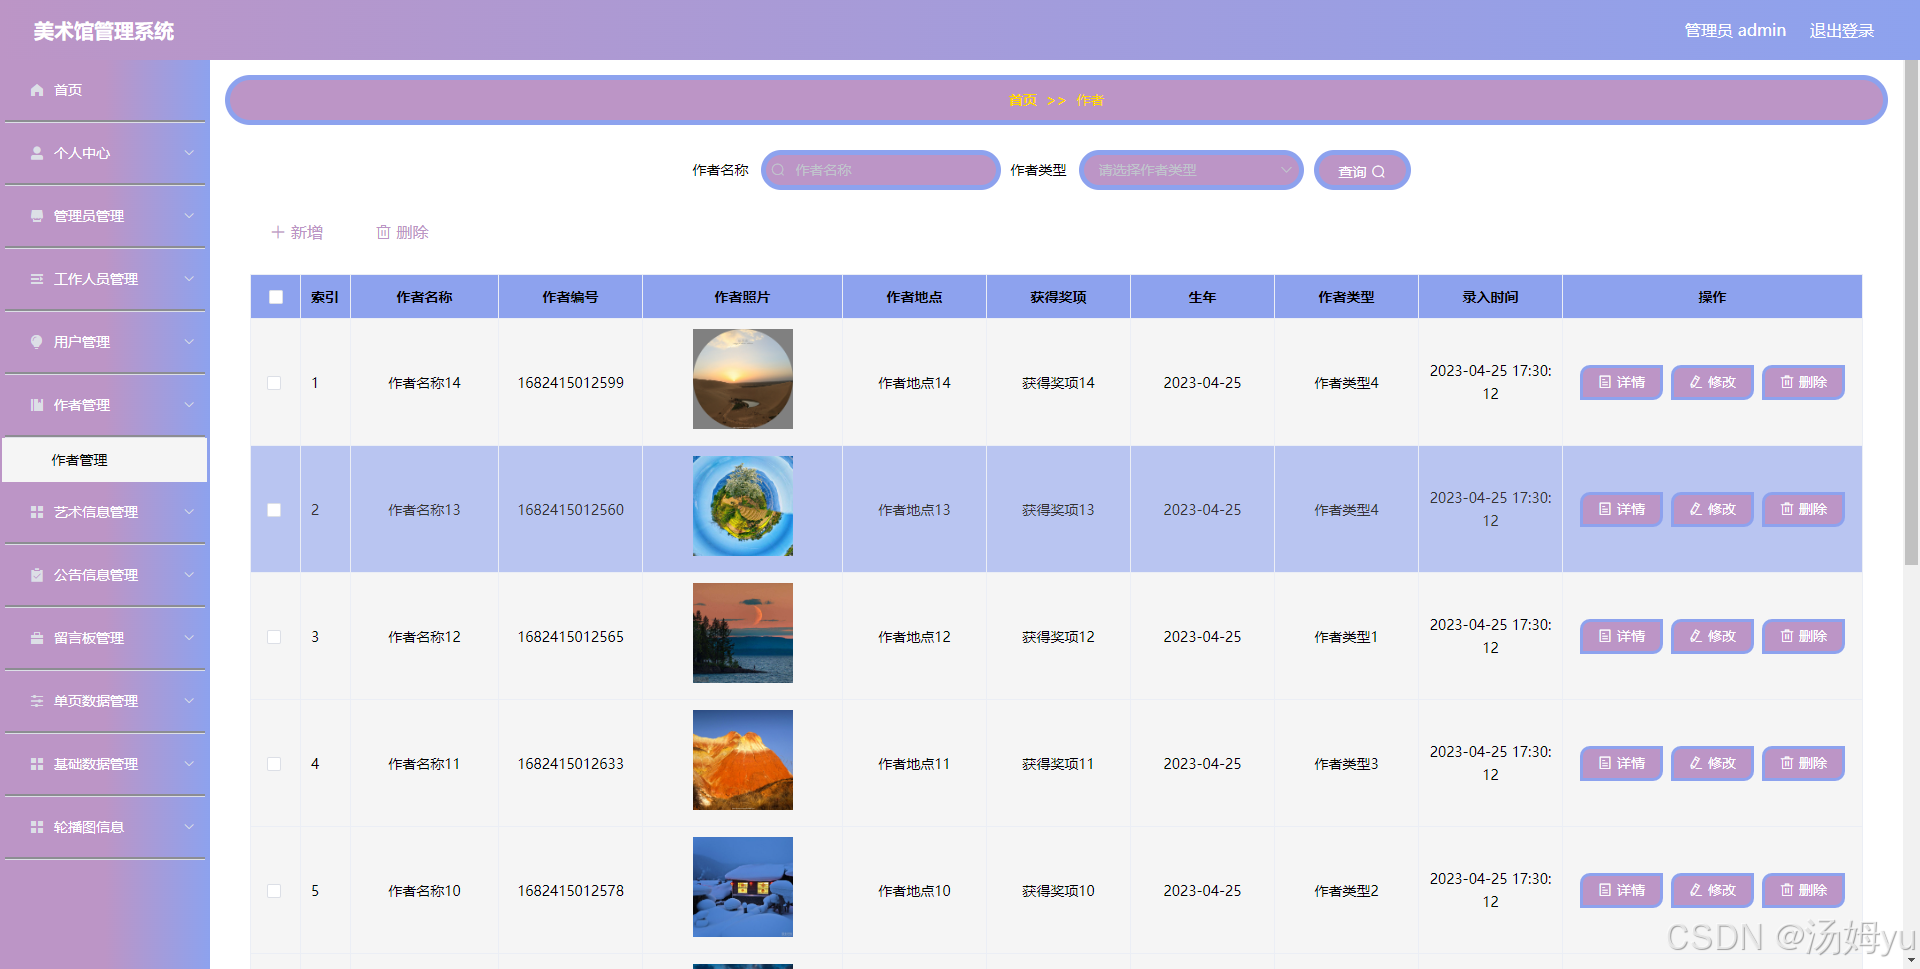This screenshot has width=1920, height=969.
Task: Click 修改 for 作者名称11
Action: (1712, 763)
